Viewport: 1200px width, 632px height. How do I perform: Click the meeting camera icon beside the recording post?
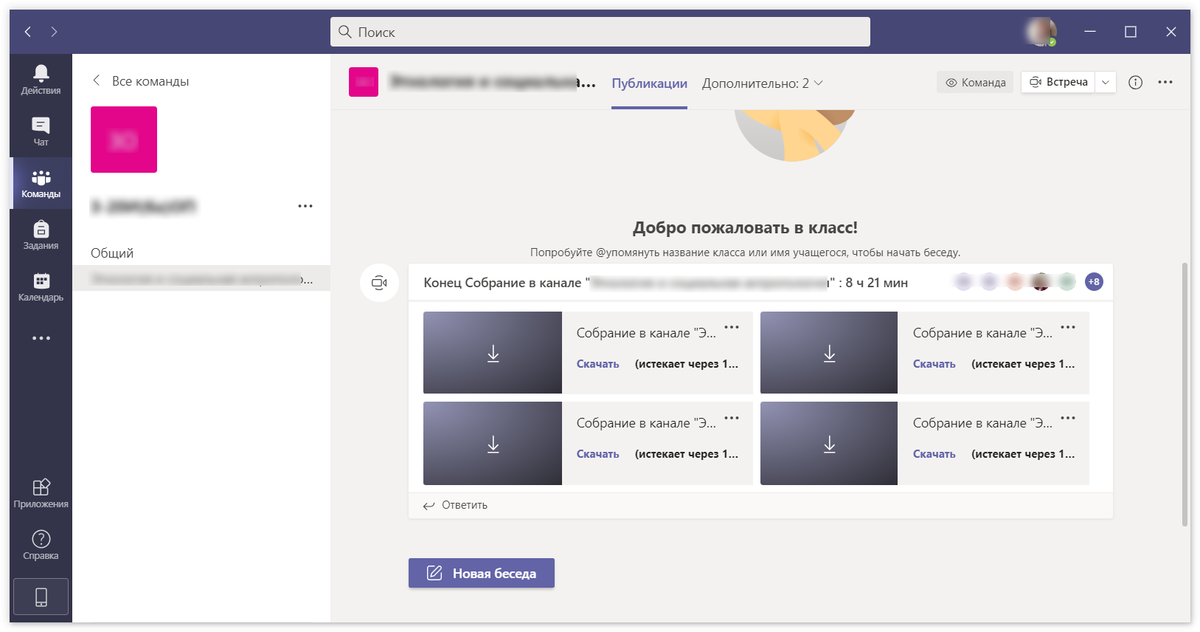pyautogui.click(x=379, y=282)
